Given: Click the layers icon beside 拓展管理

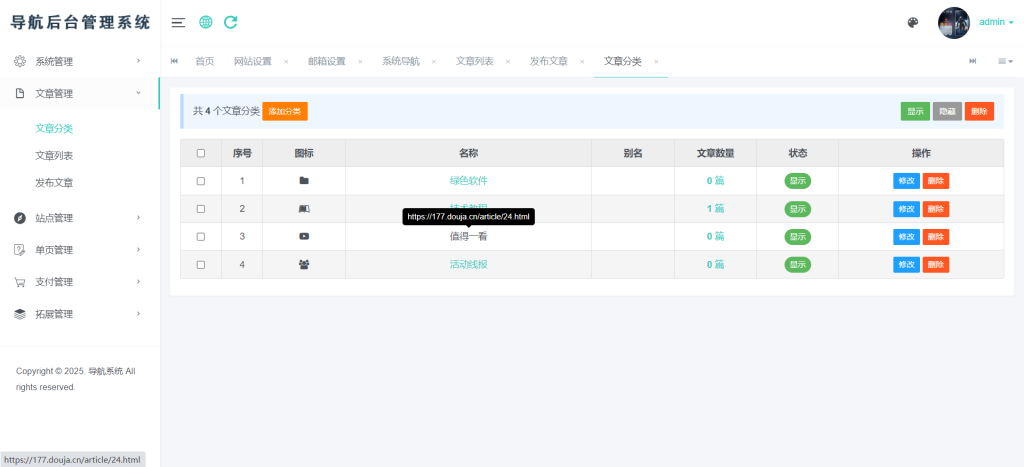Looking at the screenshot, I should (x=20, y=314).
